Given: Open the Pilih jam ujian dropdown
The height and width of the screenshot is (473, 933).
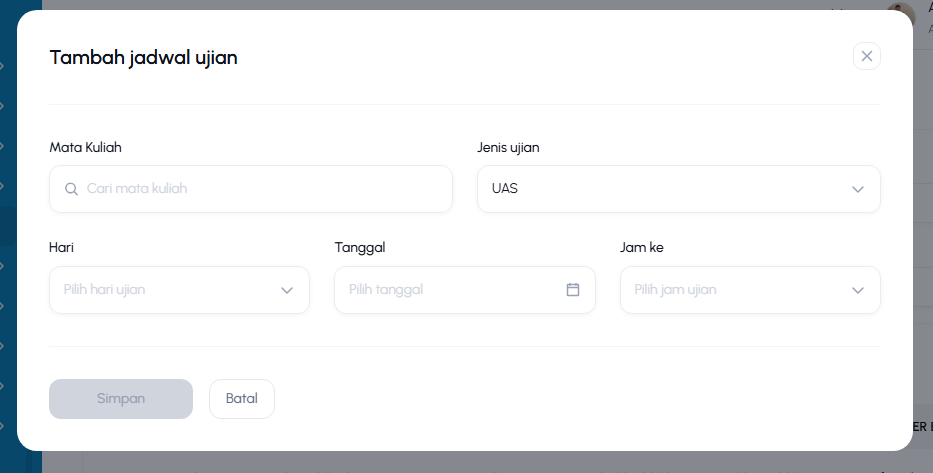Looking at the screenshot, I should pyautogui.click(x=750, y=290).
